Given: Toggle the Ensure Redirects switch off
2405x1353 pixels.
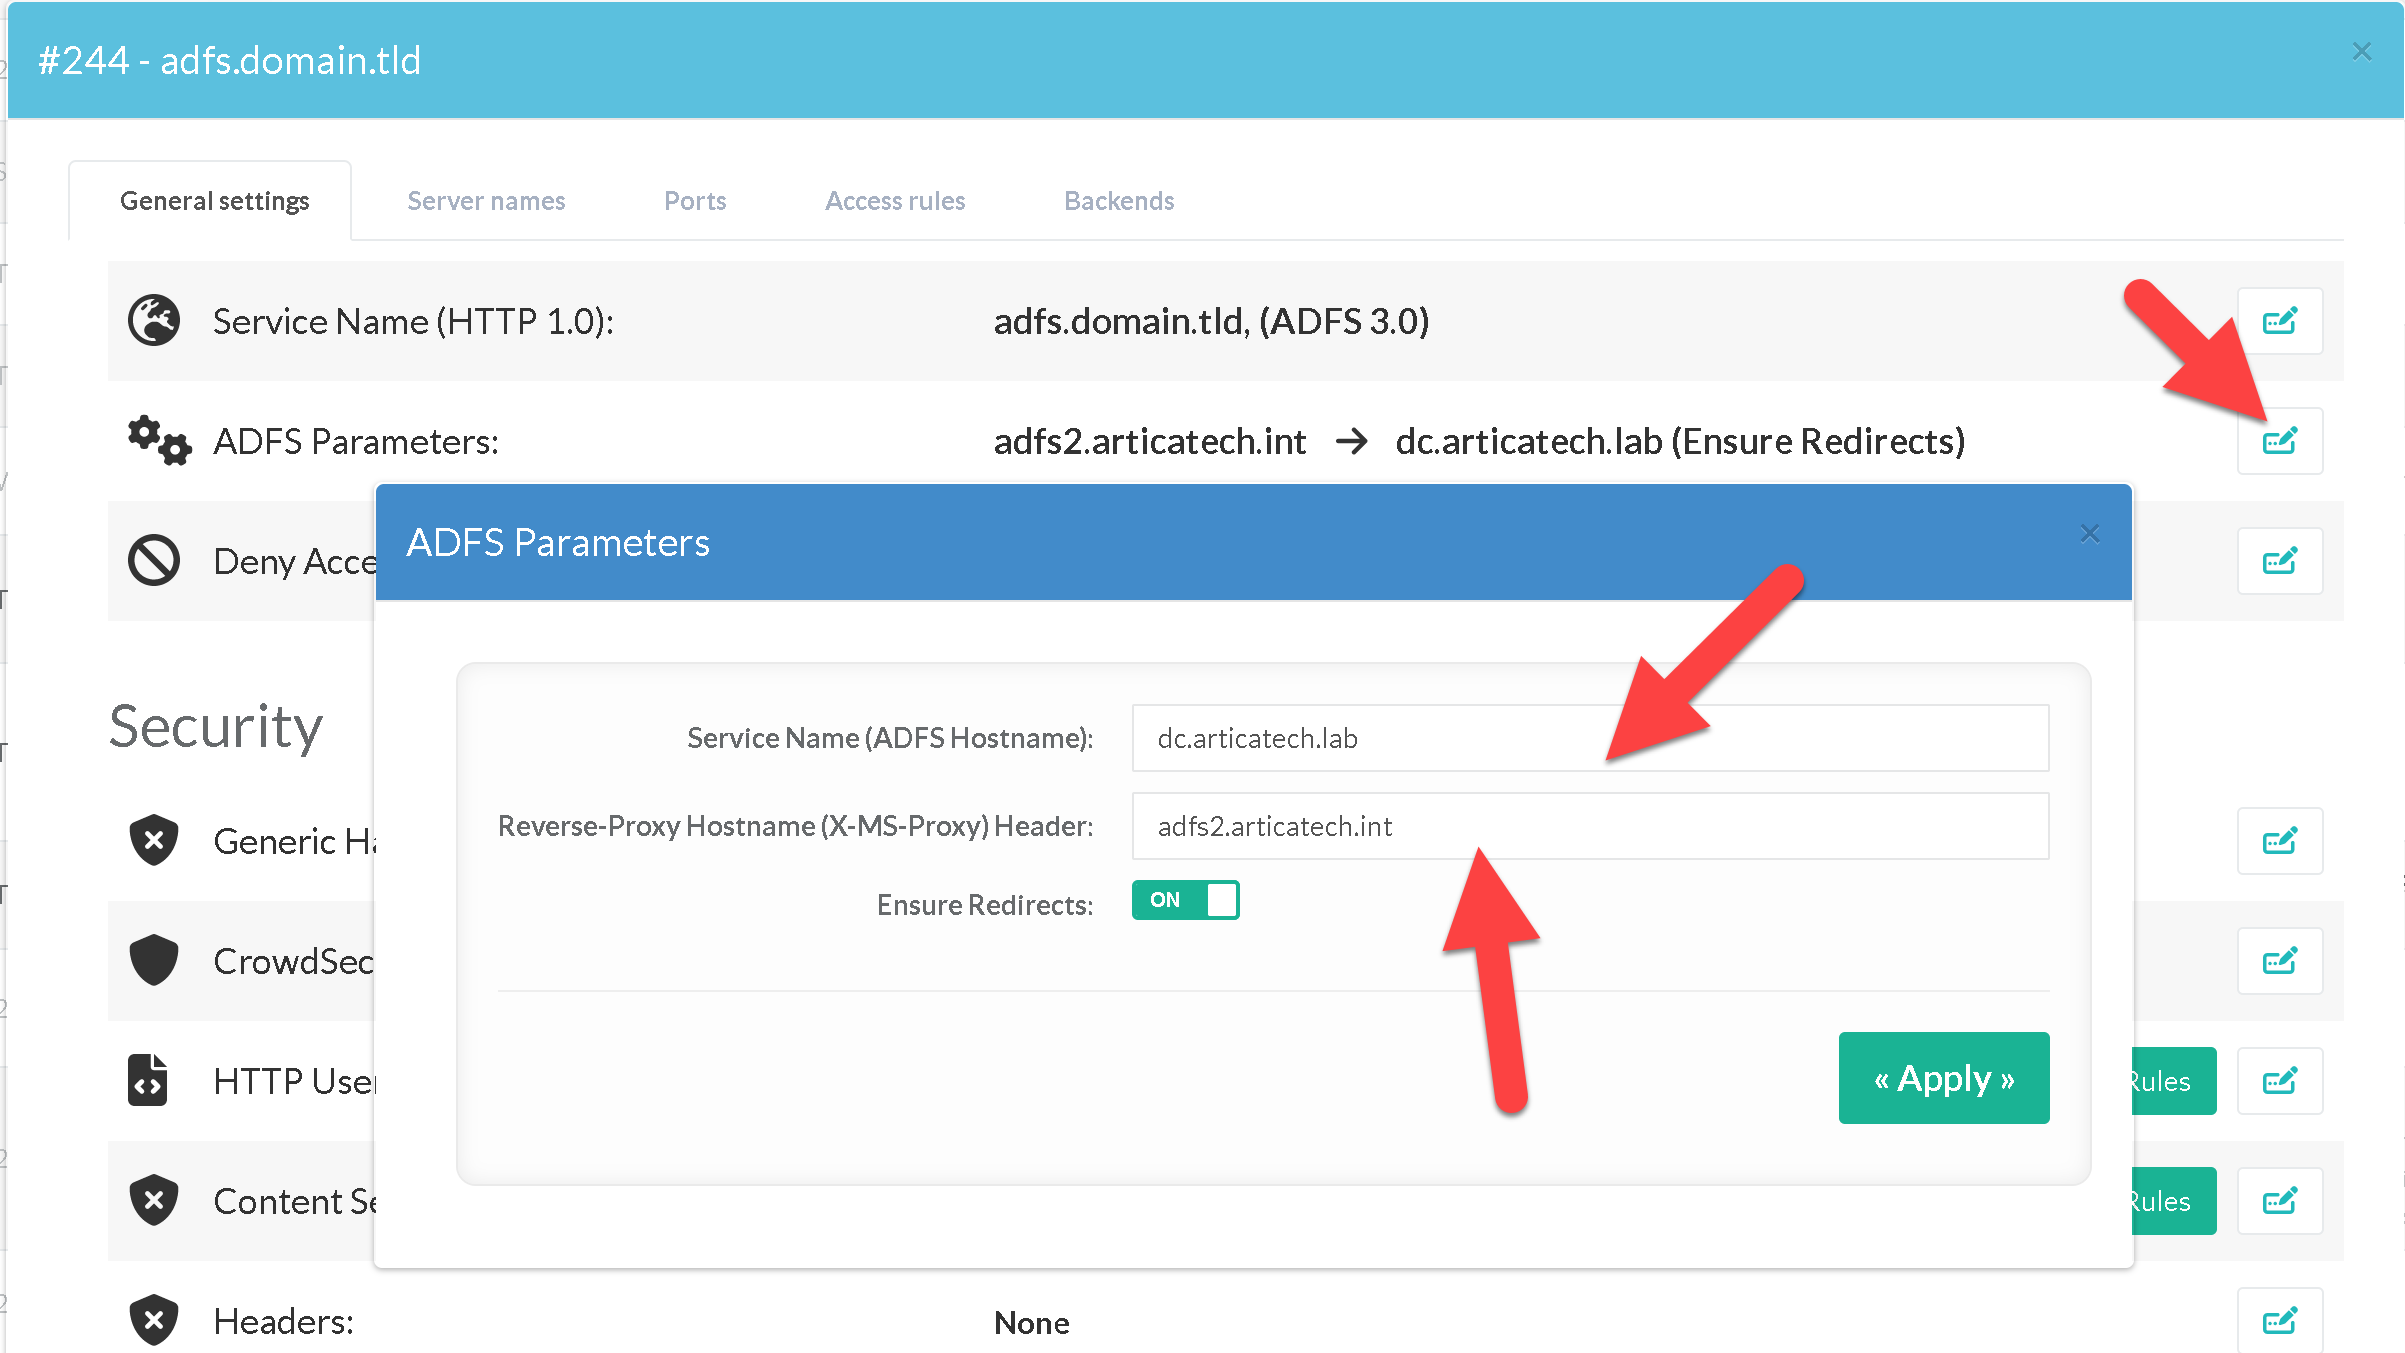Looking at the screenshot, I should tap(1185, 900).
